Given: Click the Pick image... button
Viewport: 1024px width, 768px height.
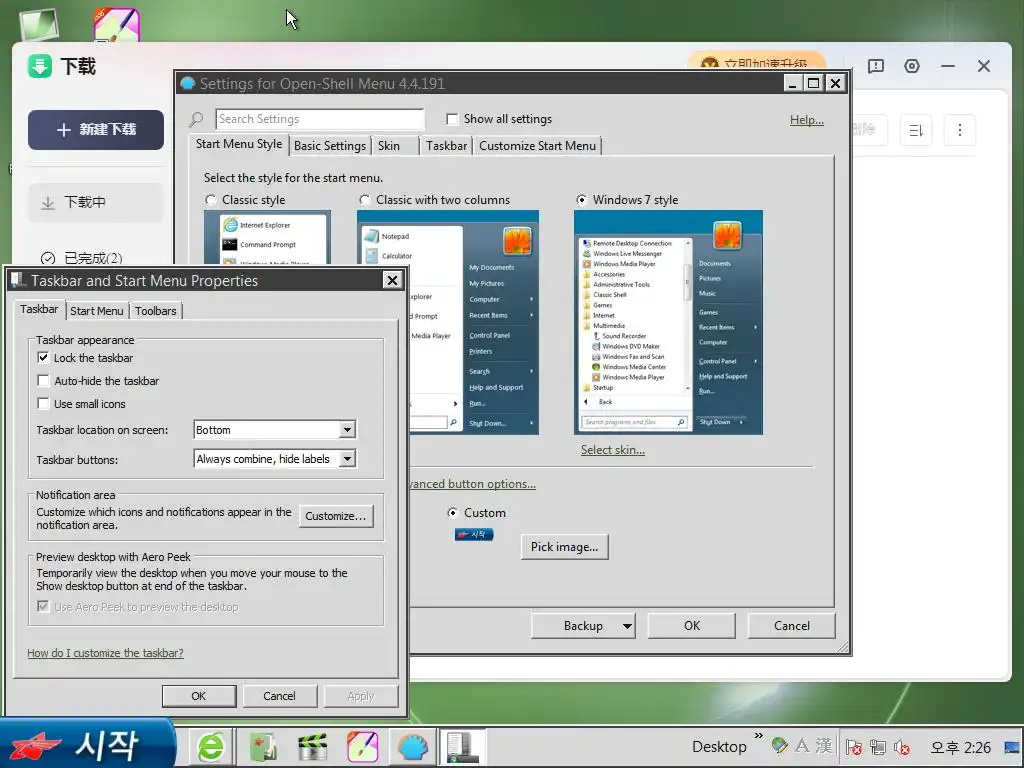Looking at the screenshot, I should [564, 547].
